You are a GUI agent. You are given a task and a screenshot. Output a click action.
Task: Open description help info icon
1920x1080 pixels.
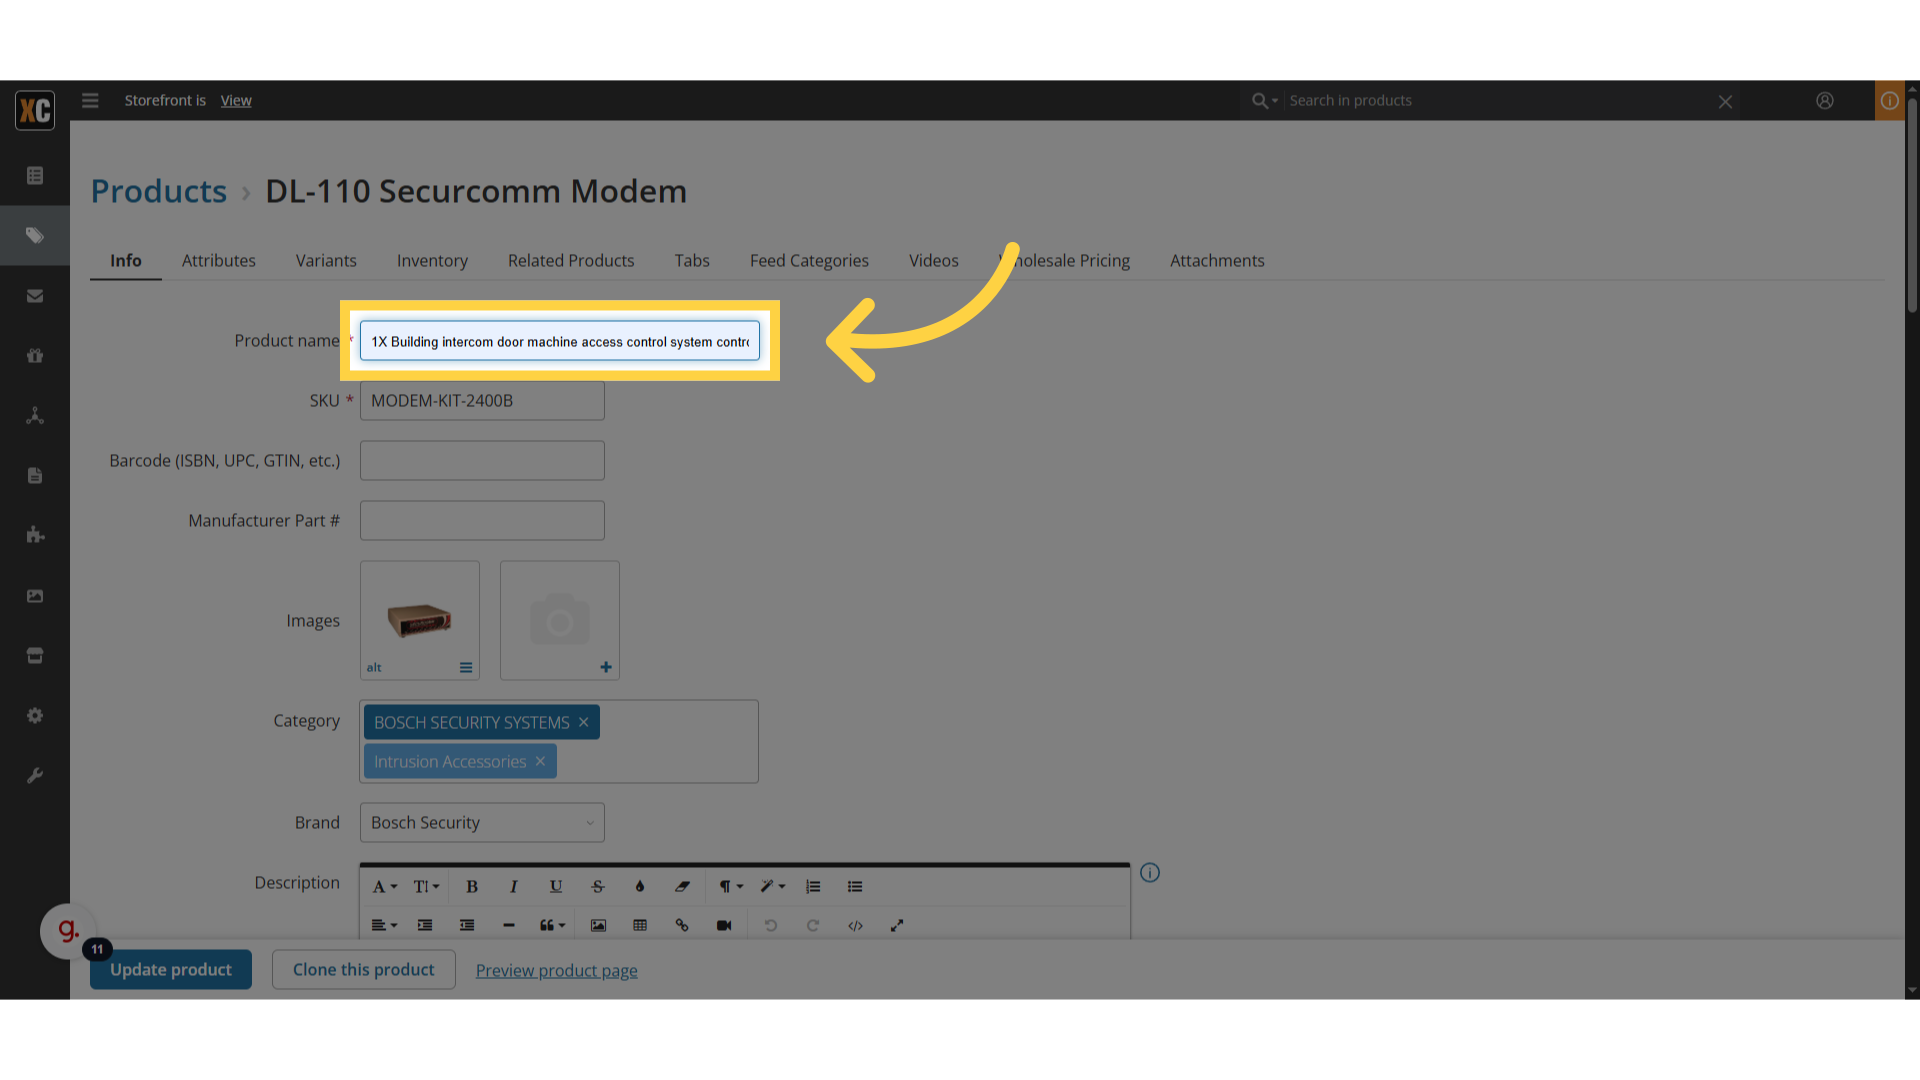pos(1150,873)
